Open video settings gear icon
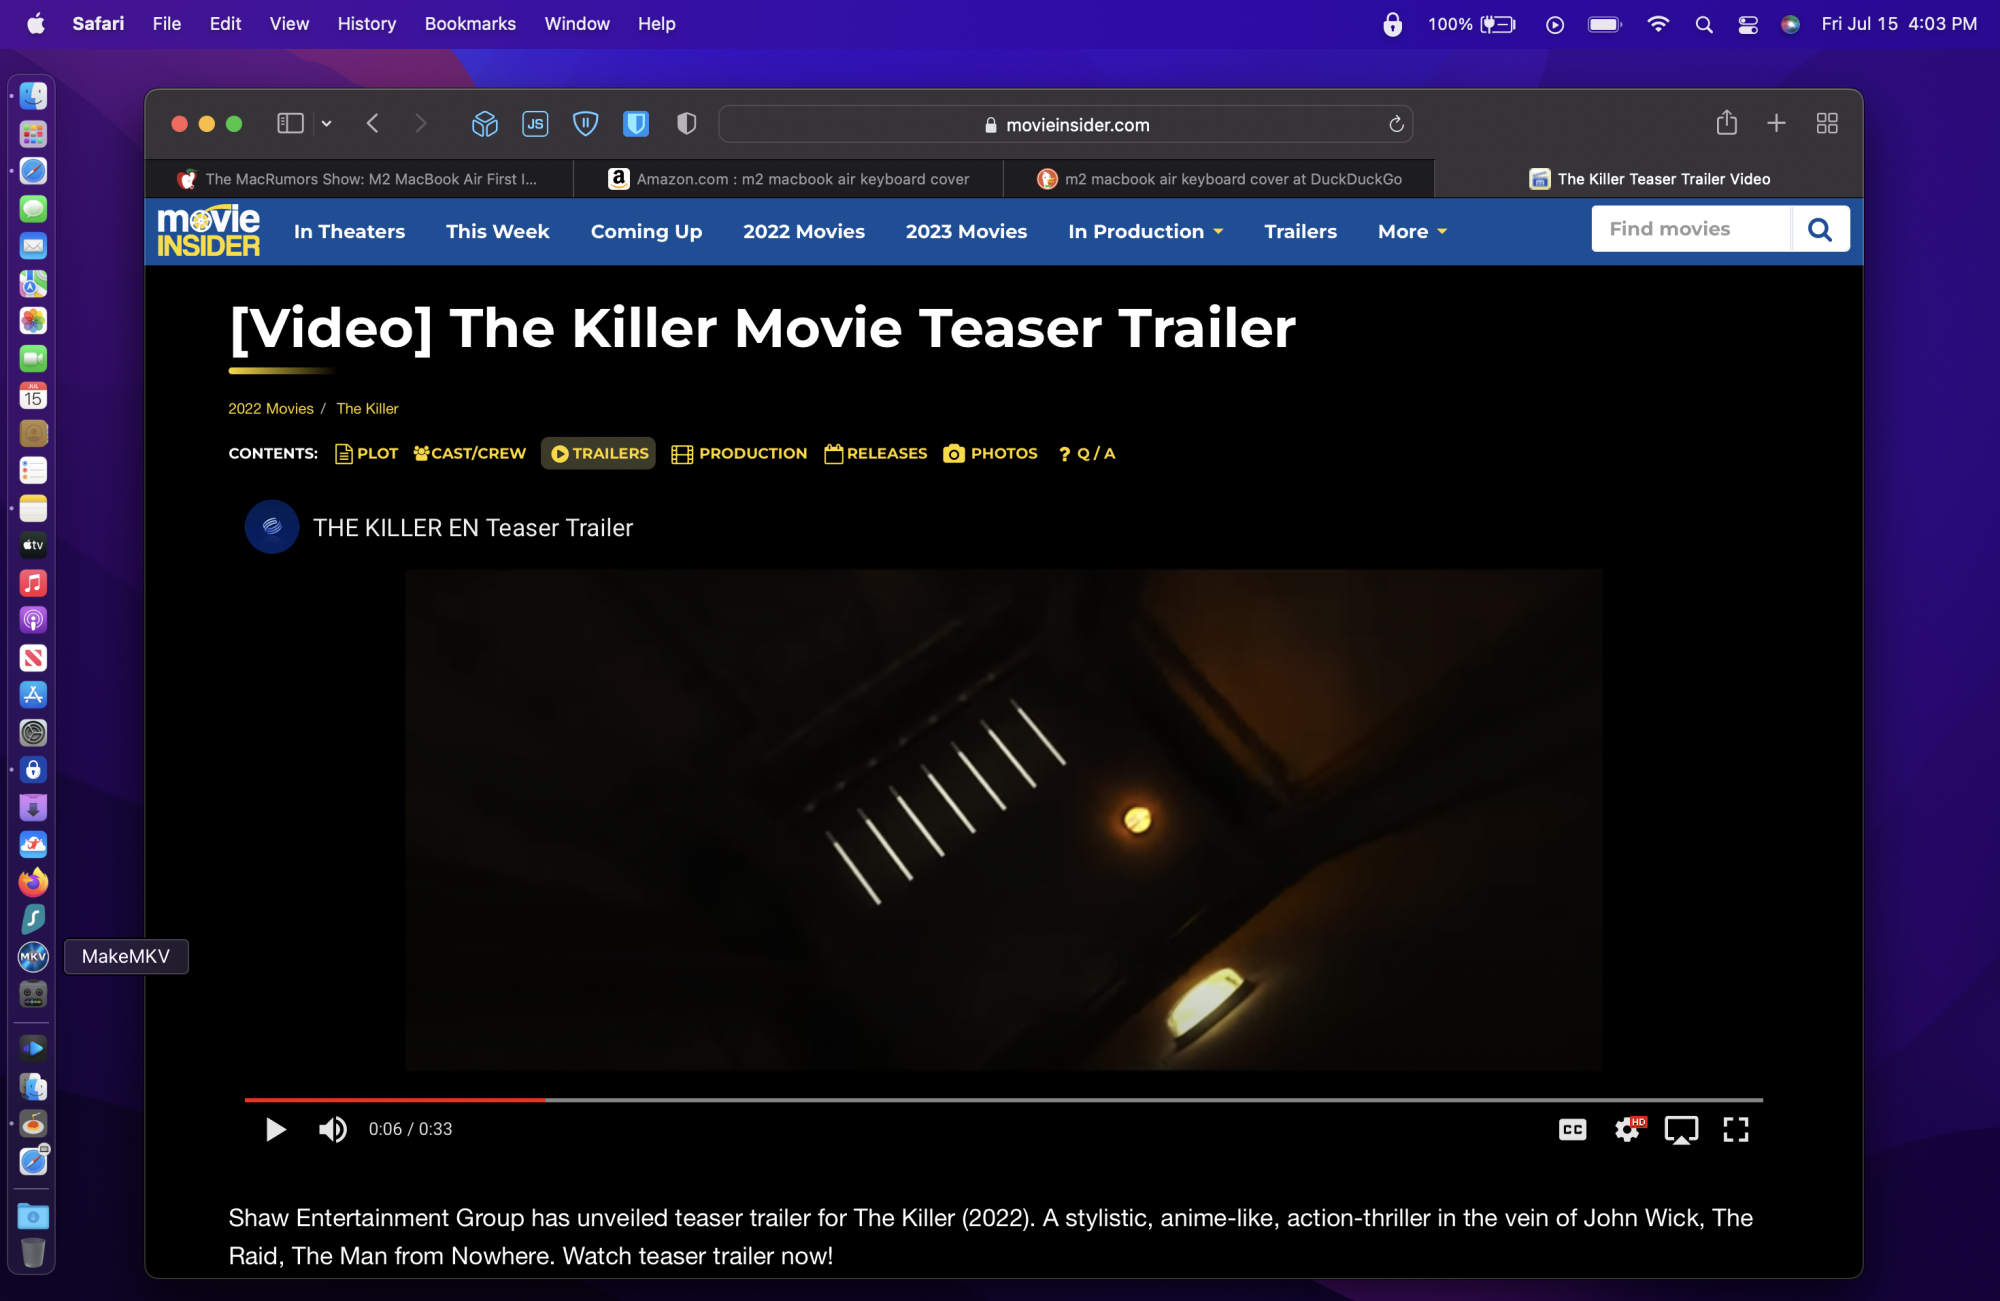 click(x=1628, y=1129)
